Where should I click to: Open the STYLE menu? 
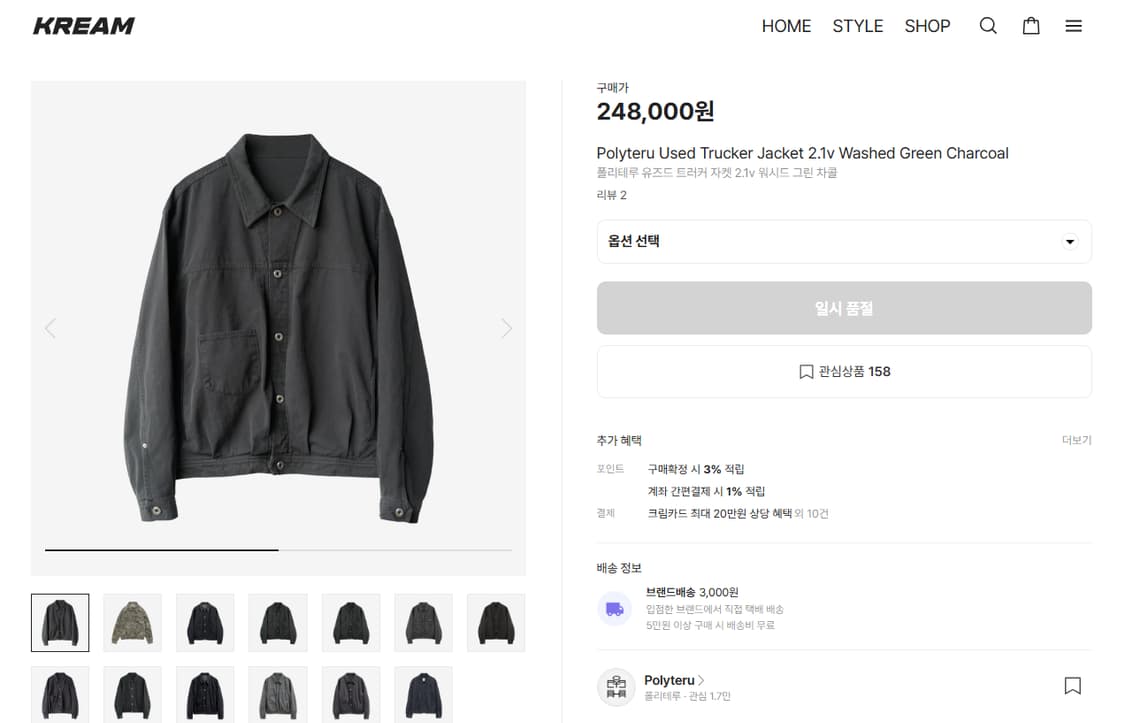tap(857, 26)
